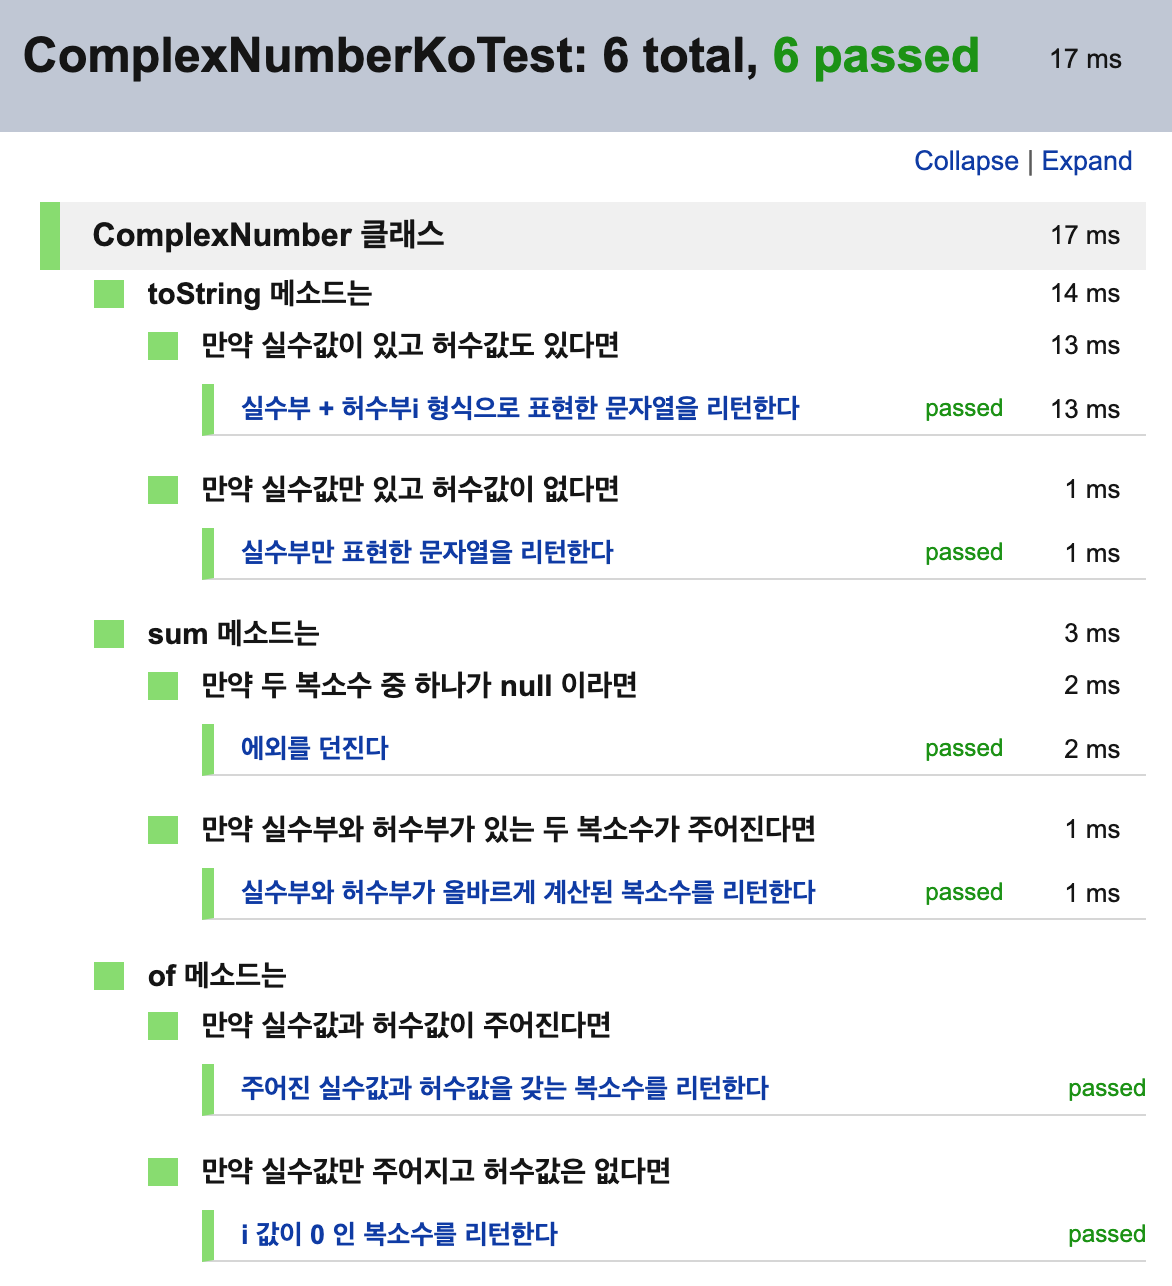1172x1286 pixels.
Task: Click green status square beside of 메소드는
Action: [109, 976]
